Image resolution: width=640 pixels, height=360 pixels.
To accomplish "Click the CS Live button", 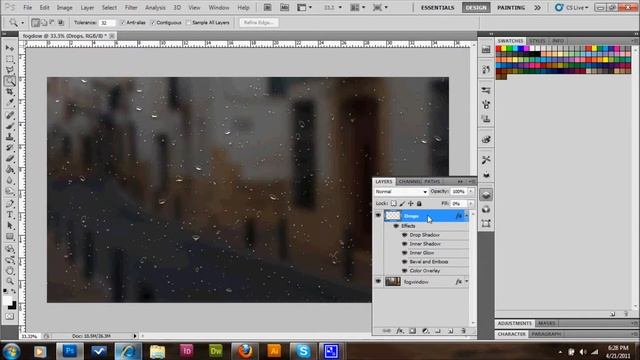I will pyautogui.click(x=572, y=7).
